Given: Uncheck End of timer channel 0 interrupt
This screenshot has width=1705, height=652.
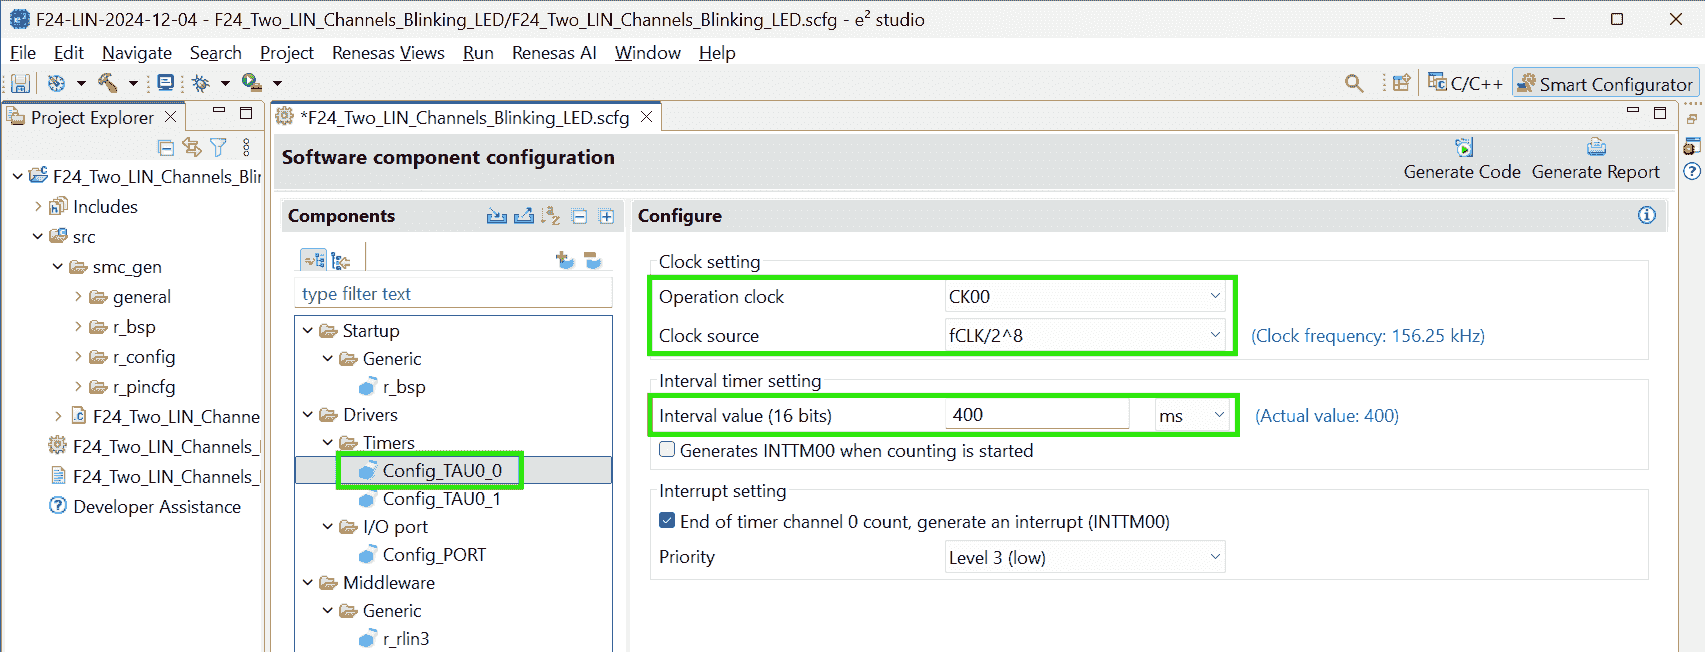Looking at the screenshot, I should tap(667, 521).
